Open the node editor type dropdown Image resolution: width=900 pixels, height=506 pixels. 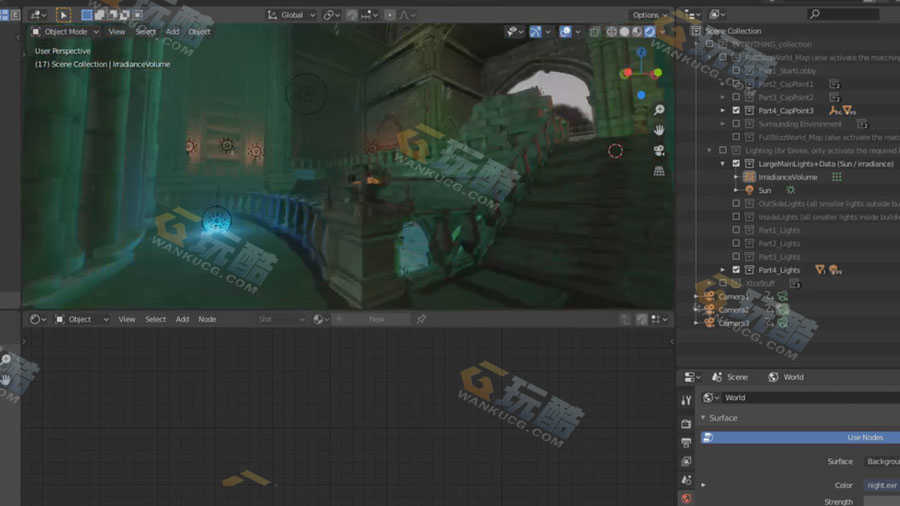tap(38, 319)
